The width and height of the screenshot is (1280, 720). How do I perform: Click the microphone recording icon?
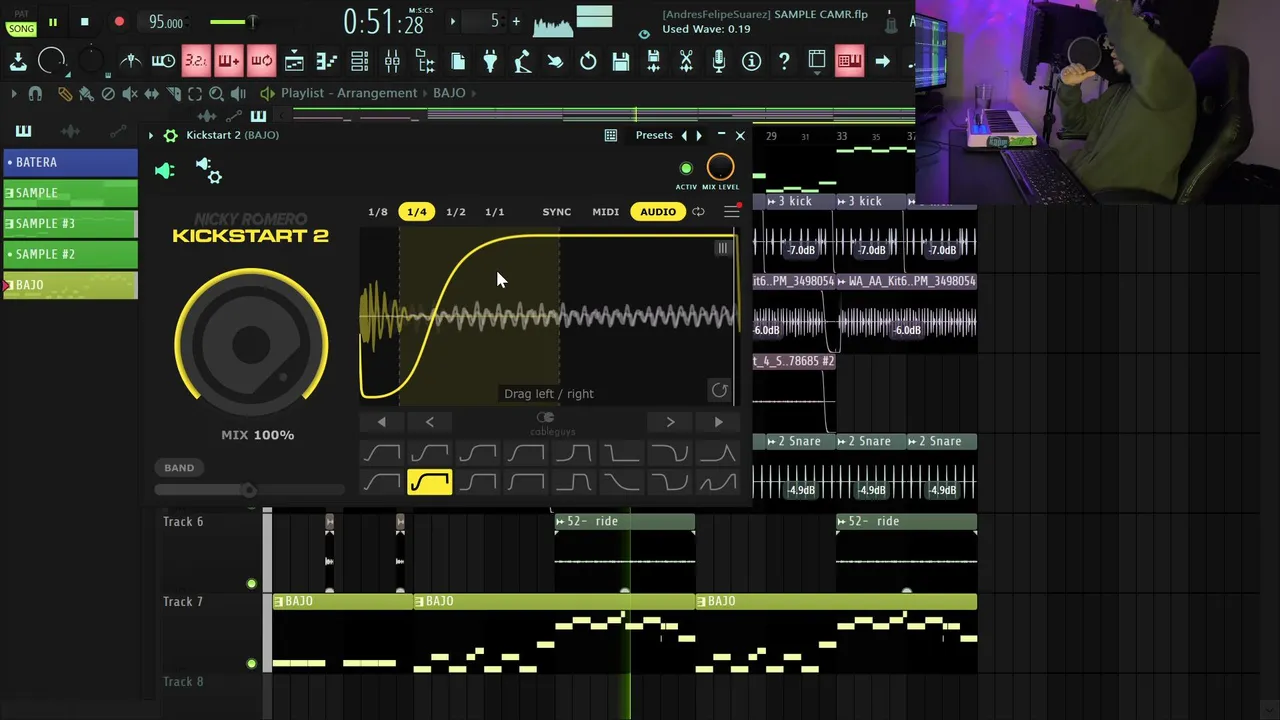(719, 61)
